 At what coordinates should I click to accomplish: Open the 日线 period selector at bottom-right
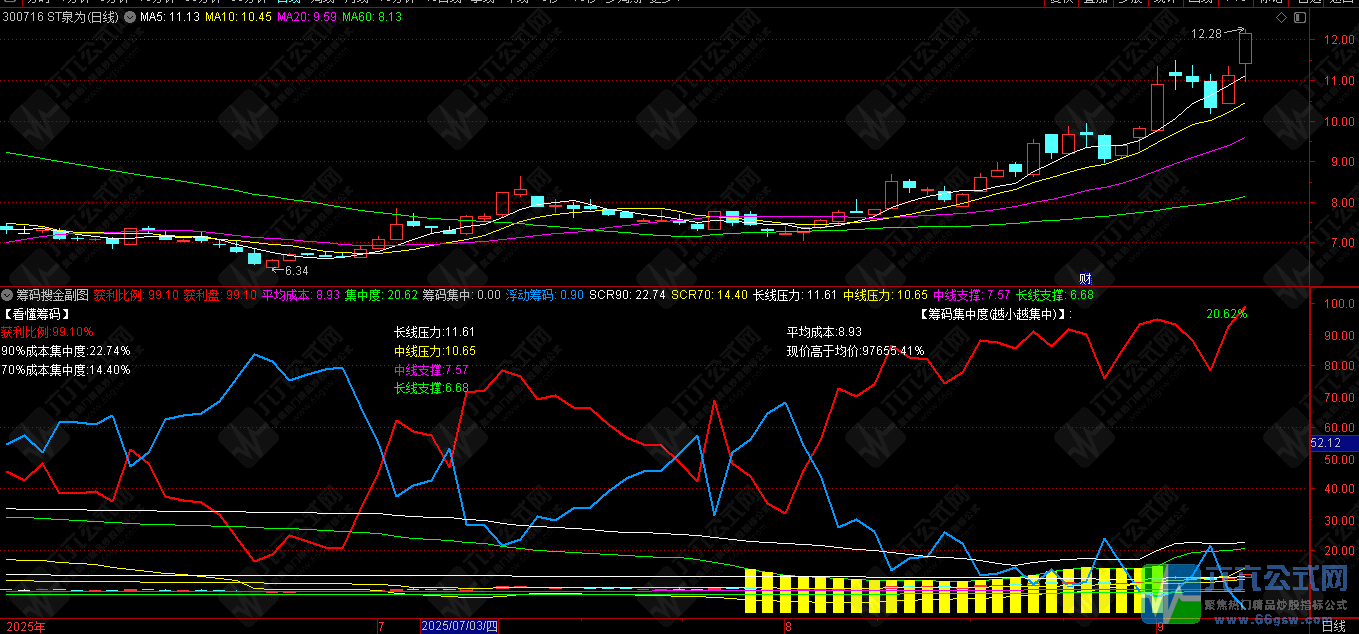pos(1333,627)
